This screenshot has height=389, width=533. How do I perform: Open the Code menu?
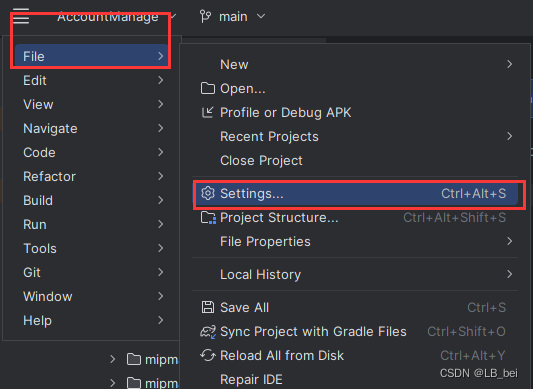click(x=92, y=152)
